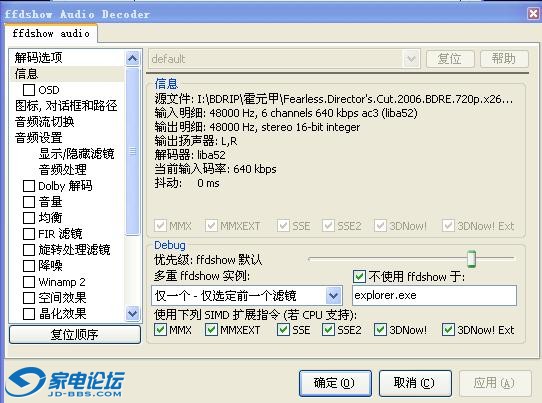Image resolution: width=542 pixels, height=403 pixels.
Task: Open 音频设置 settings page
Action: 38,138
